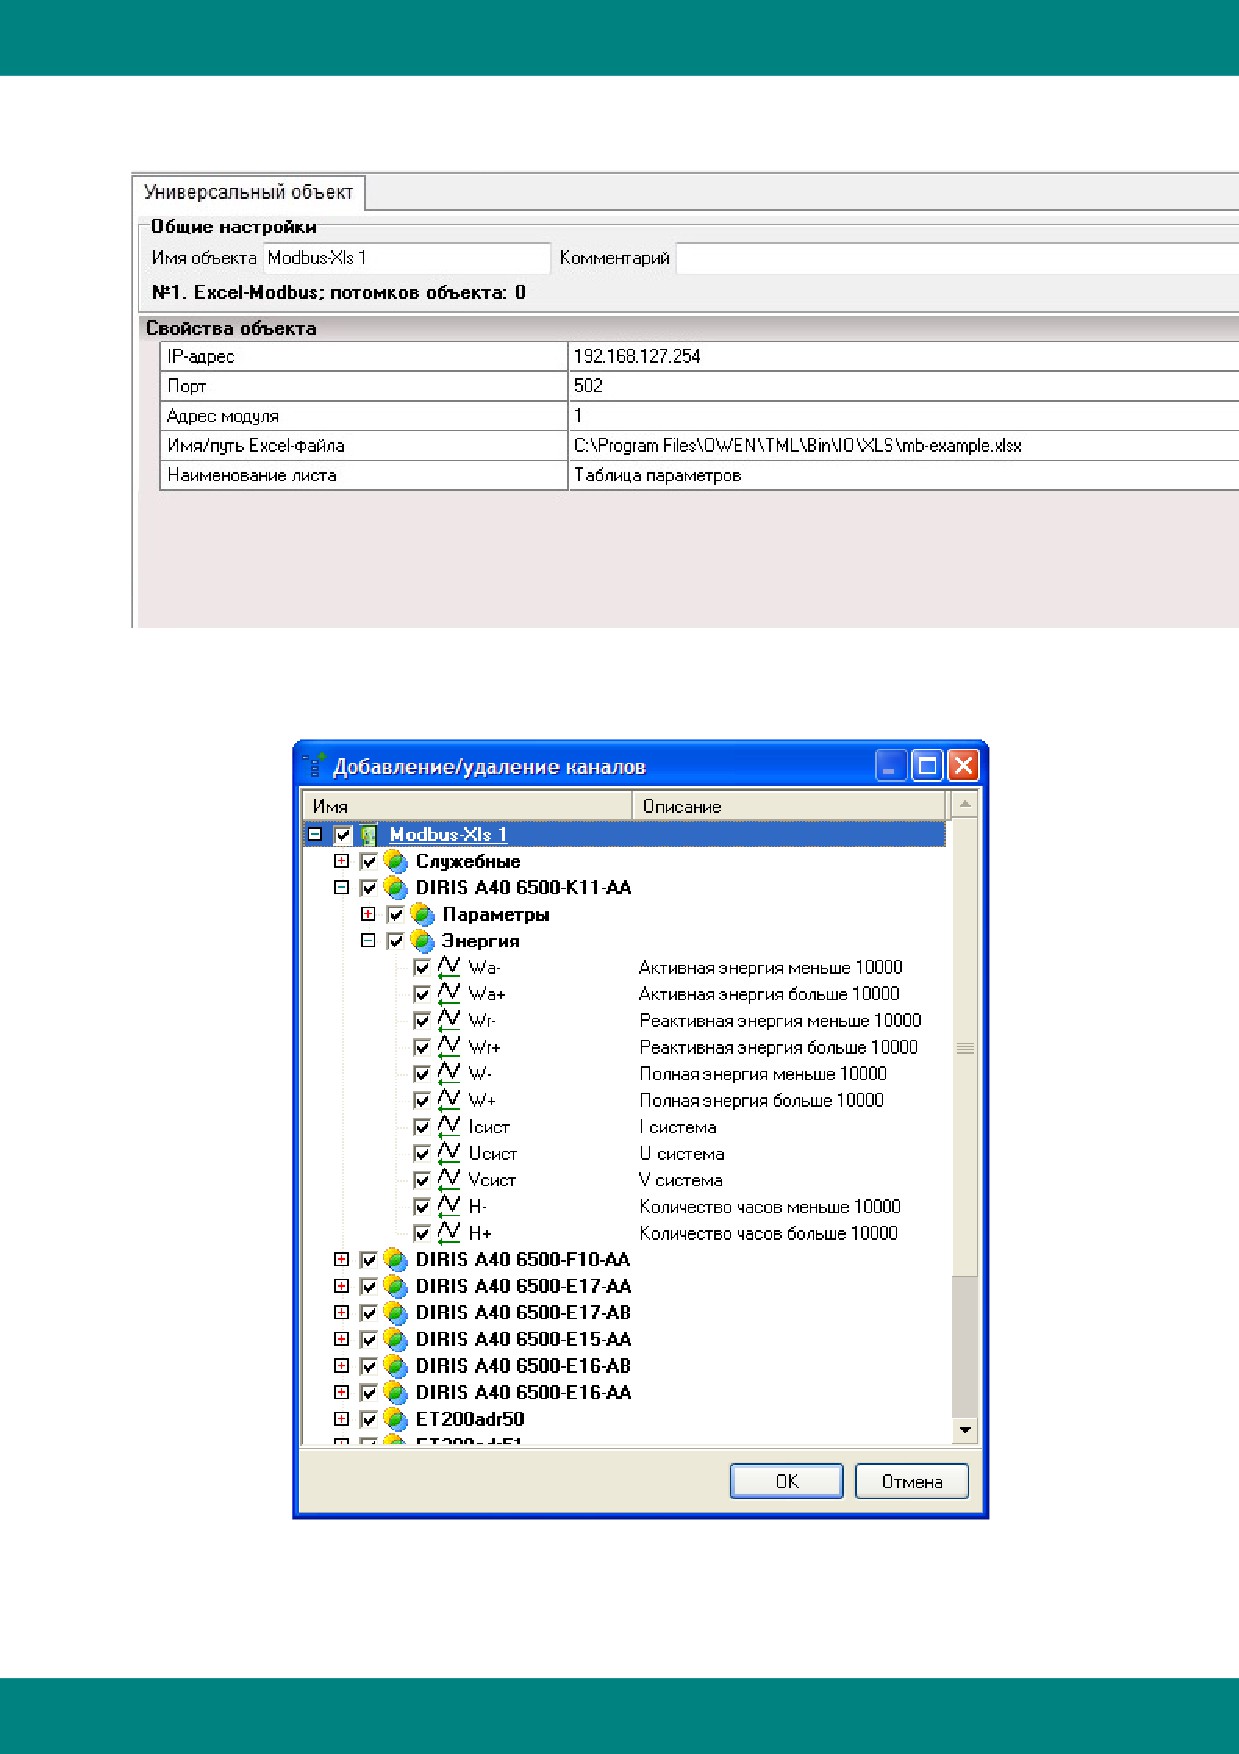The width and height of the screenshot is (1239, 1754).
Task: Expand the DIRIS A40 6500-F10-AA node
Action: [x=341, y=1259]
